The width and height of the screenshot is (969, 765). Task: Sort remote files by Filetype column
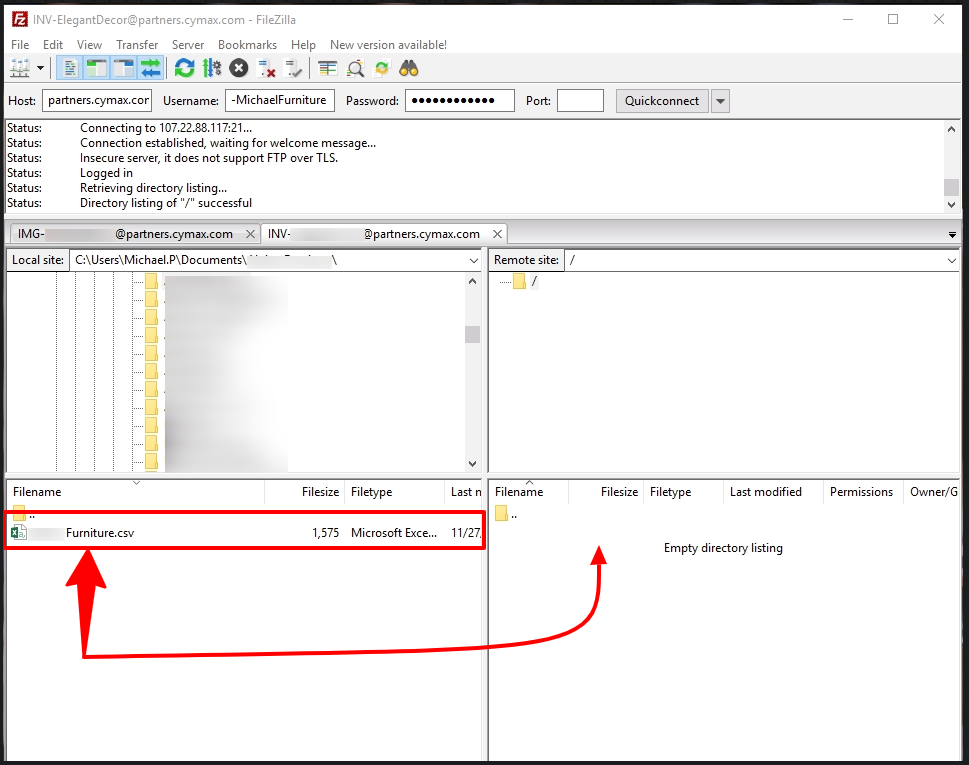[683, 492]
